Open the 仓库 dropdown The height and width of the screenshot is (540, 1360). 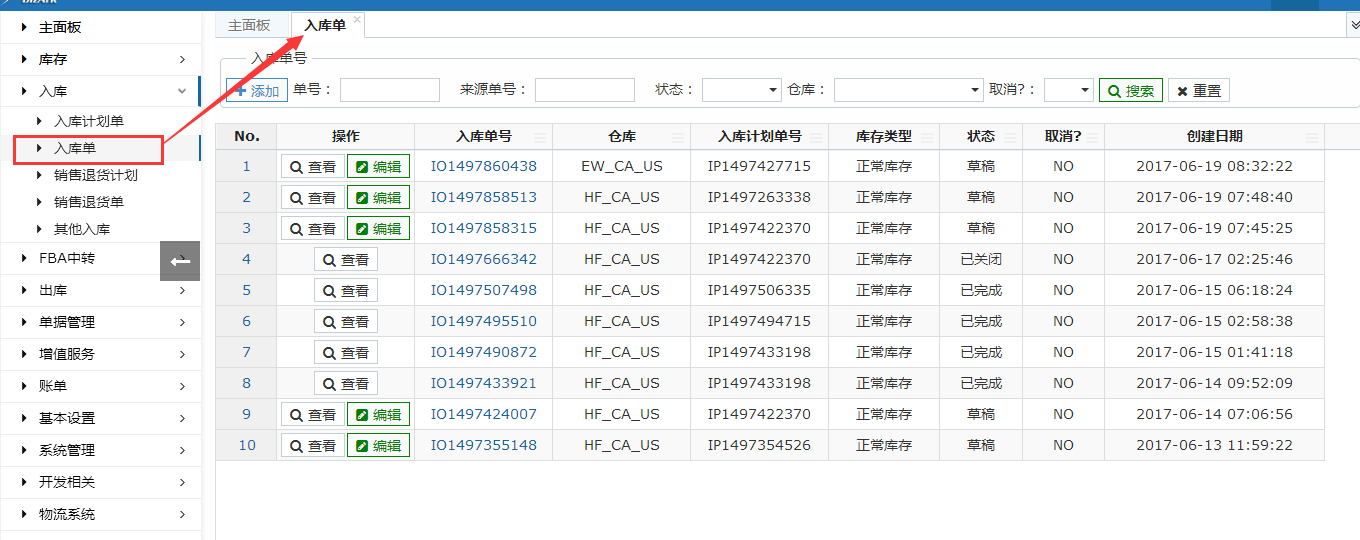909,90
